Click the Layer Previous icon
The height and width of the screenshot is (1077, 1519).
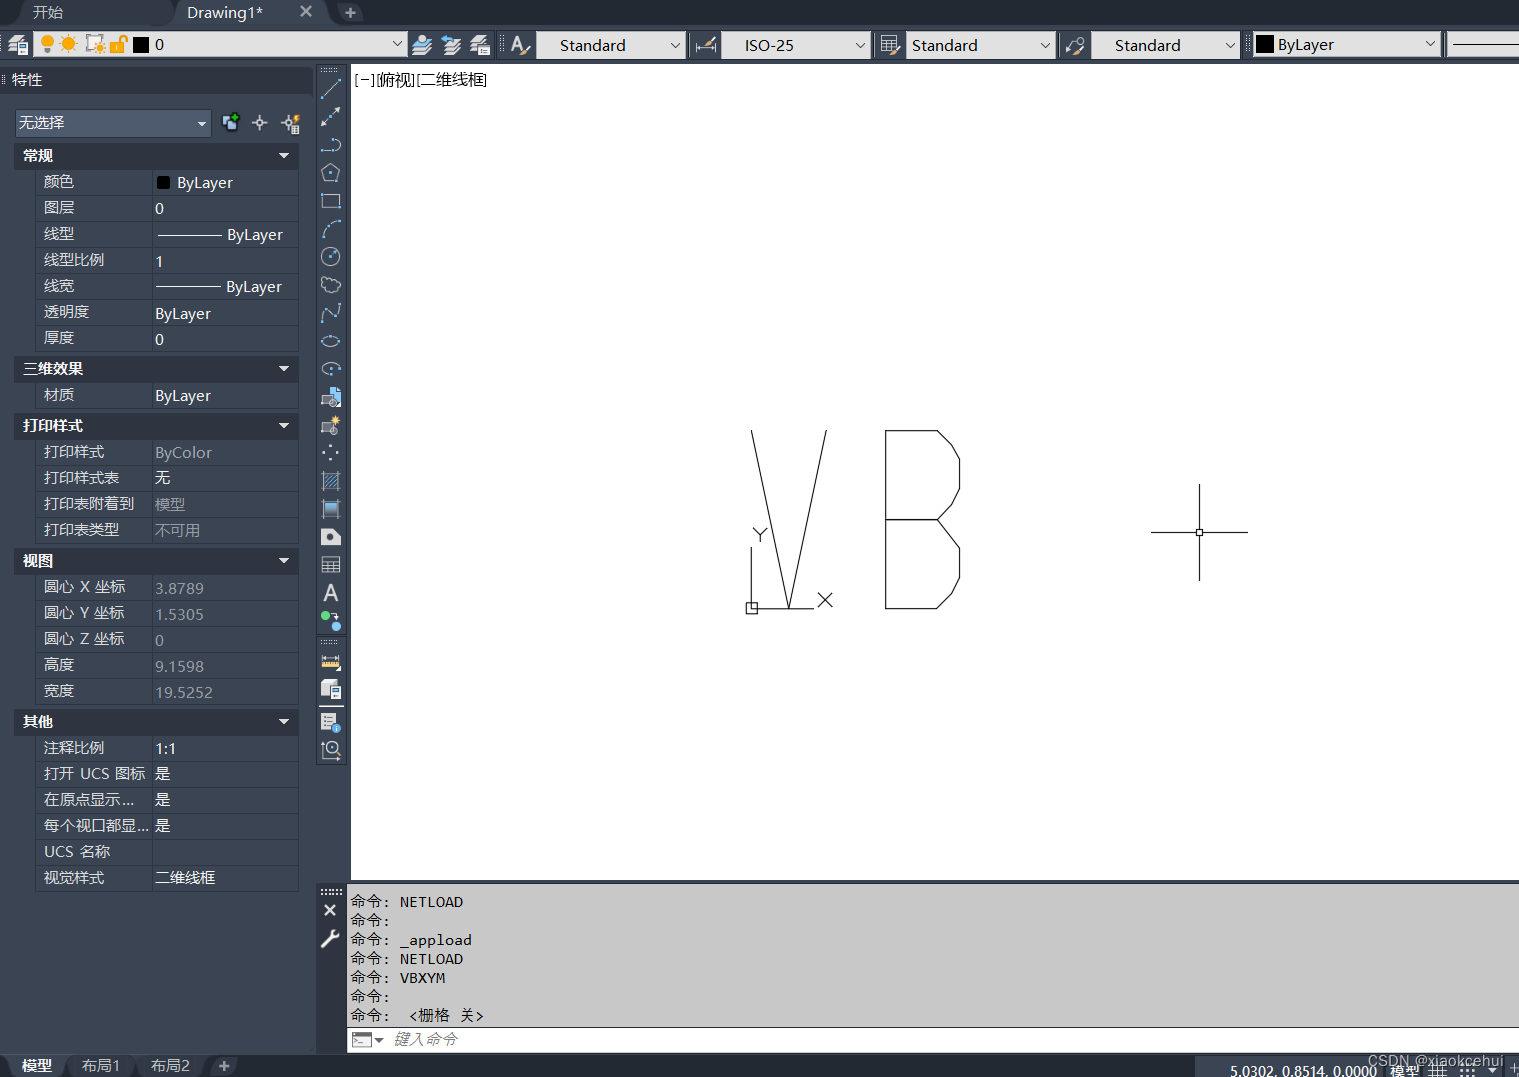(452, 45)
